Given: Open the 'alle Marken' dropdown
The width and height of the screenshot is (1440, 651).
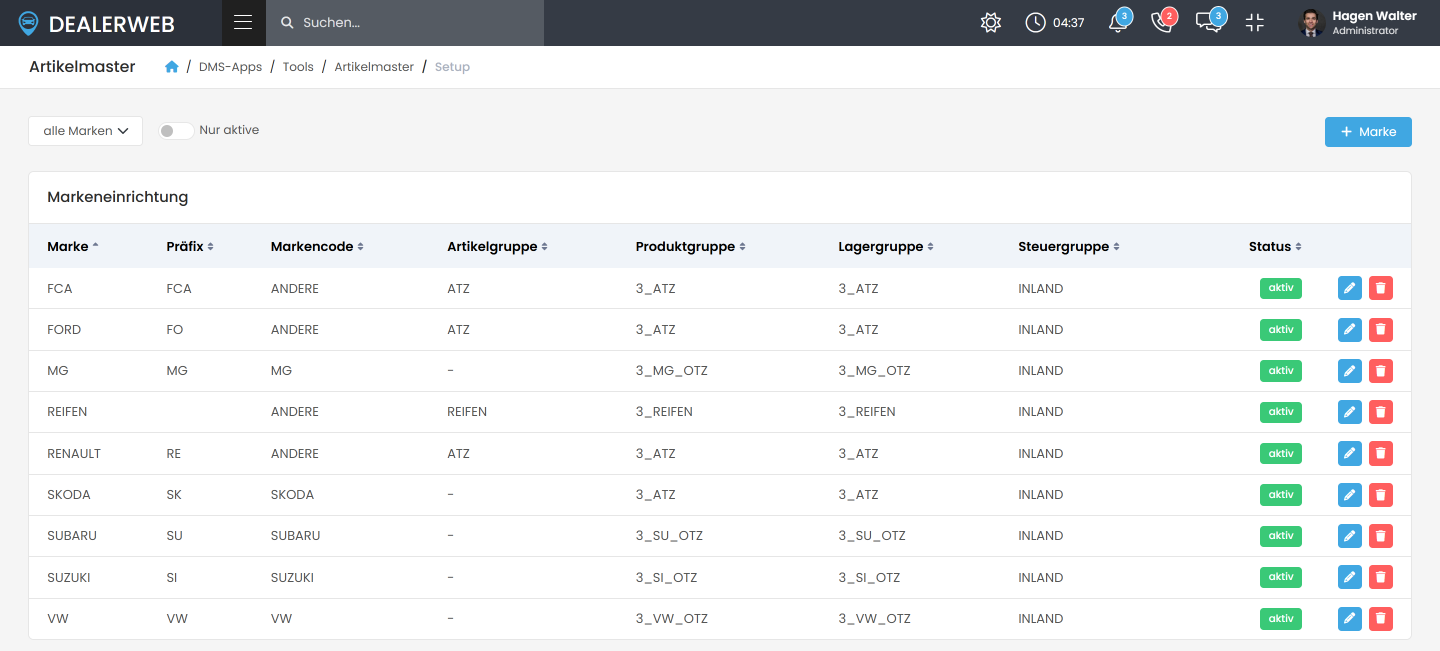Looking at the screenshot, I should point(86,131).
